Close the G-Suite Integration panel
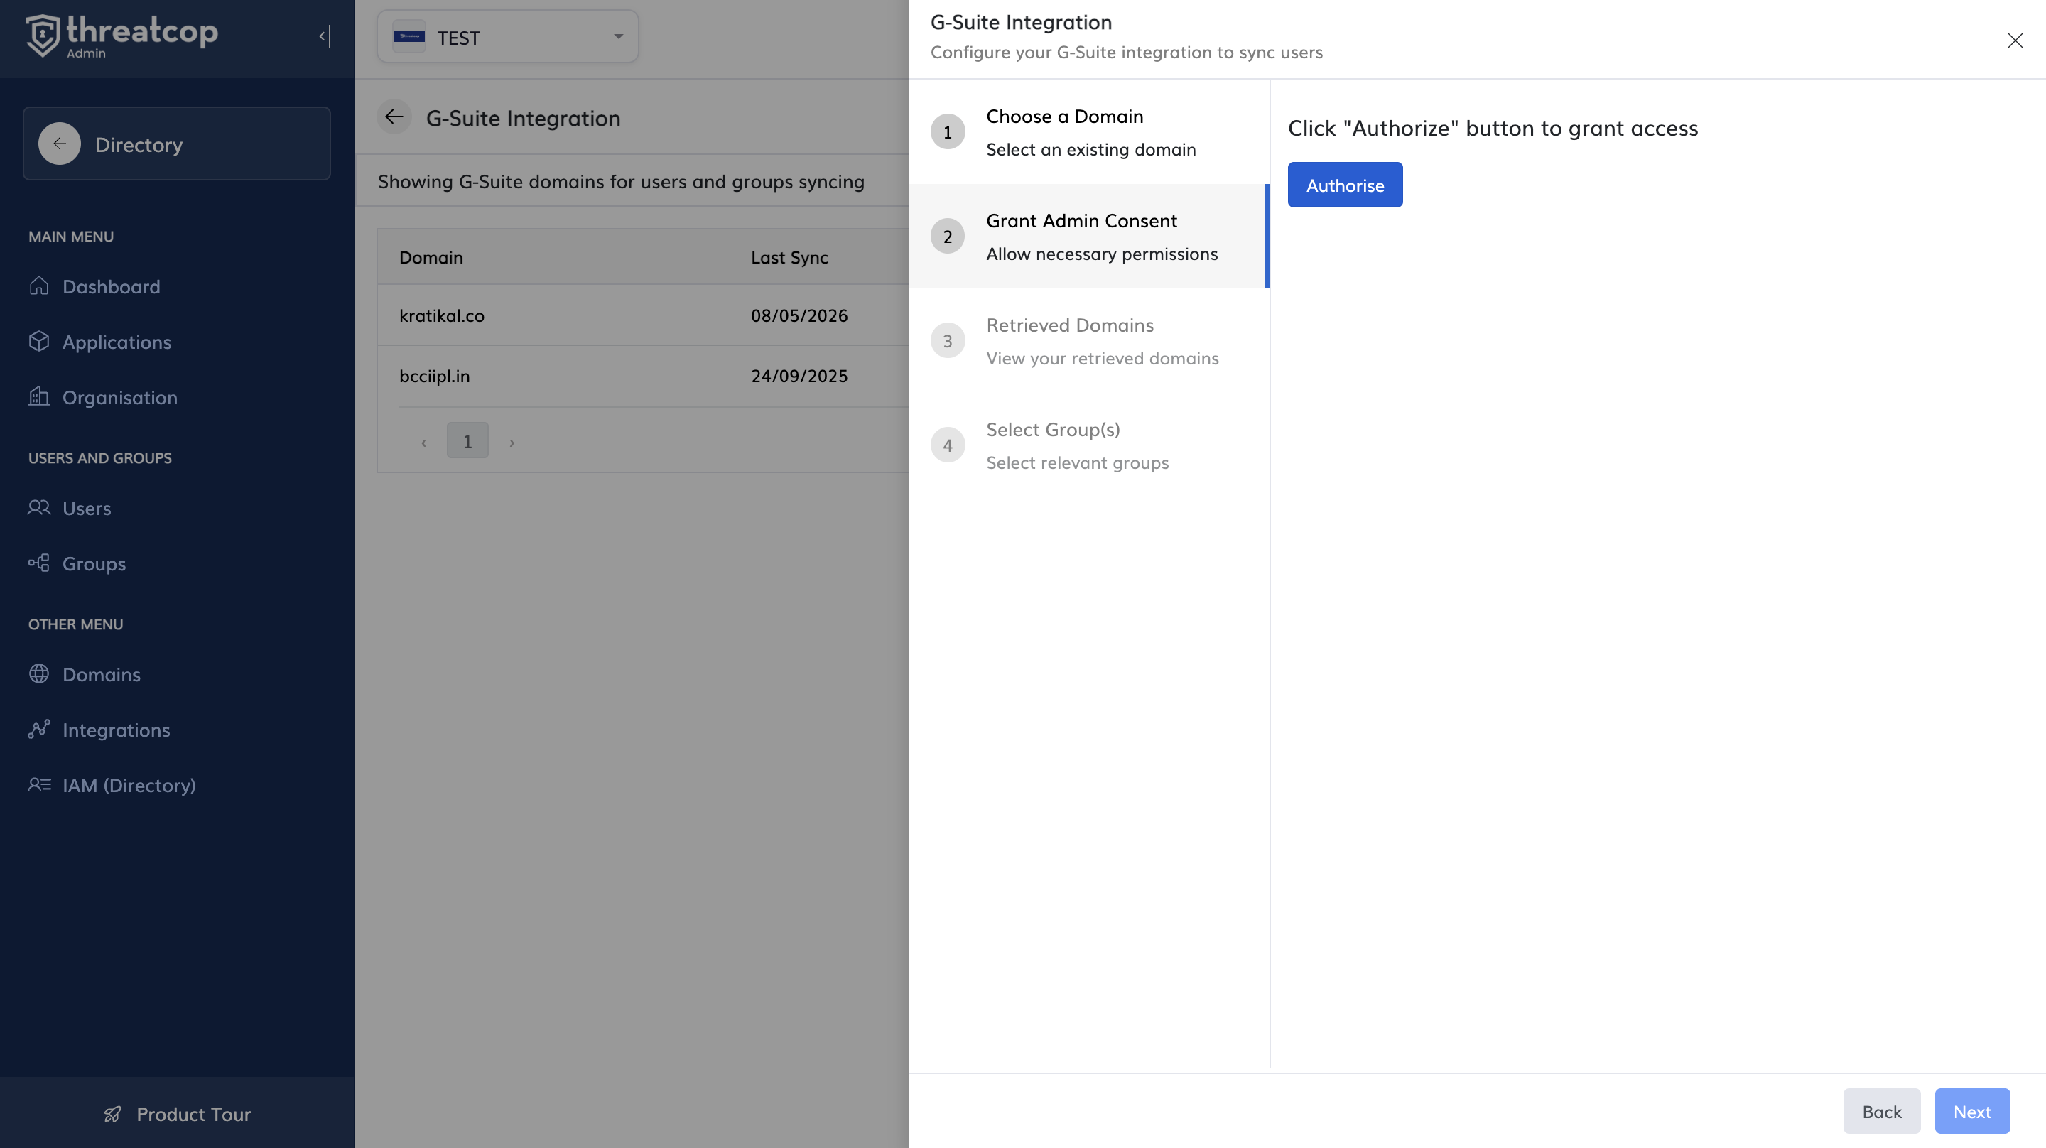The image size is (2046, 1148). 2015,40
